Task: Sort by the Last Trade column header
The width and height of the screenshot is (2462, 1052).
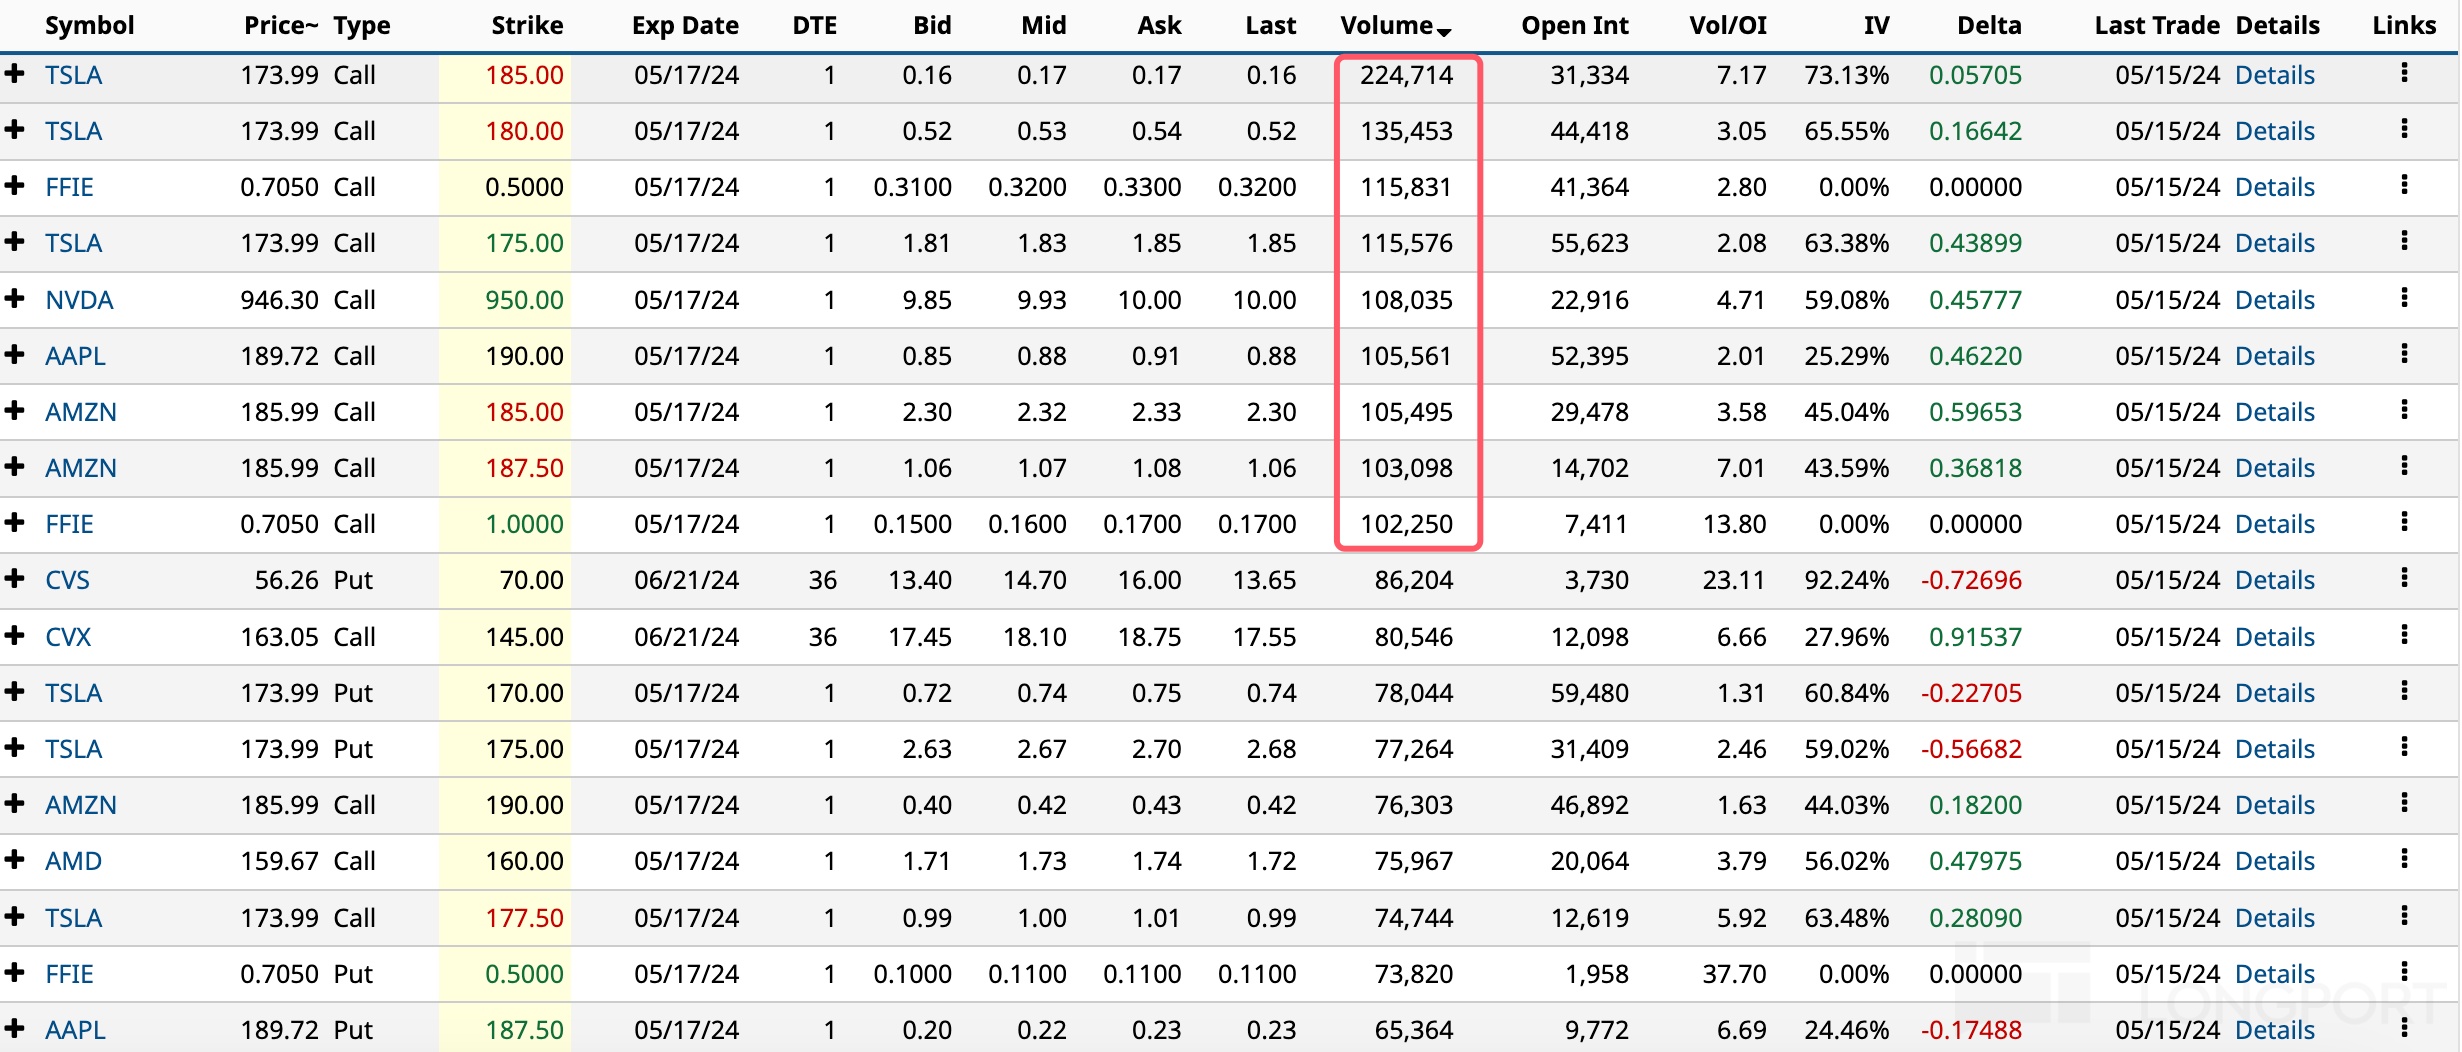Action: click(2157, 26)
